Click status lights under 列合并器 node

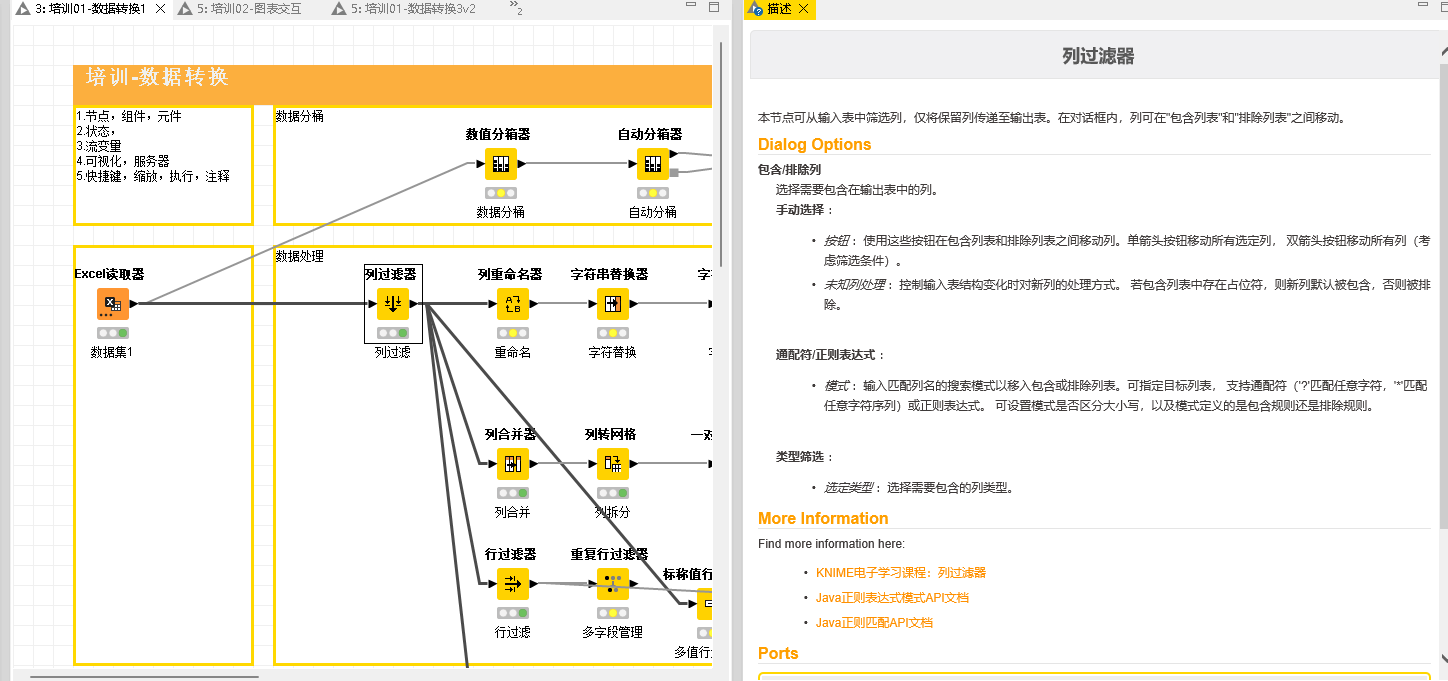click(x=513, y=493)
